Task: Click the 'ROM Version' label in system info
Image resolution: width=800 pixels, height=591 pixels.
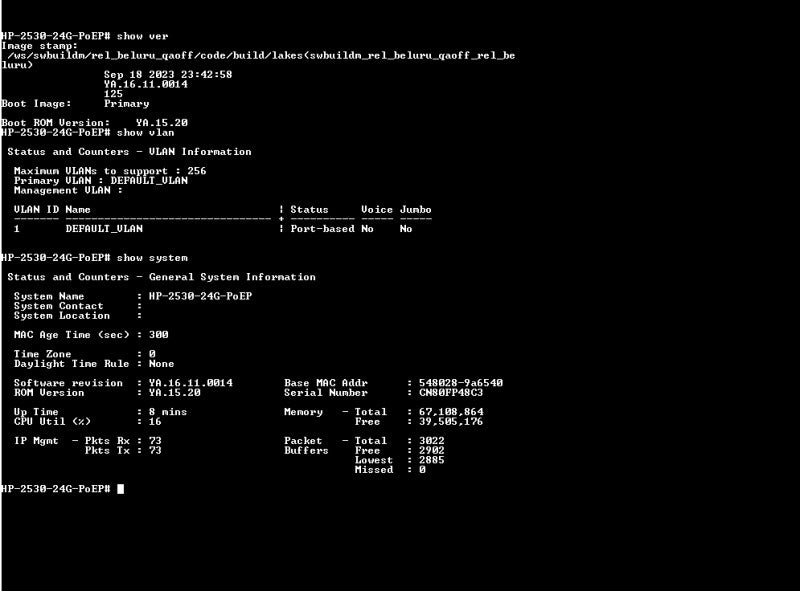Action: [49, 393]
